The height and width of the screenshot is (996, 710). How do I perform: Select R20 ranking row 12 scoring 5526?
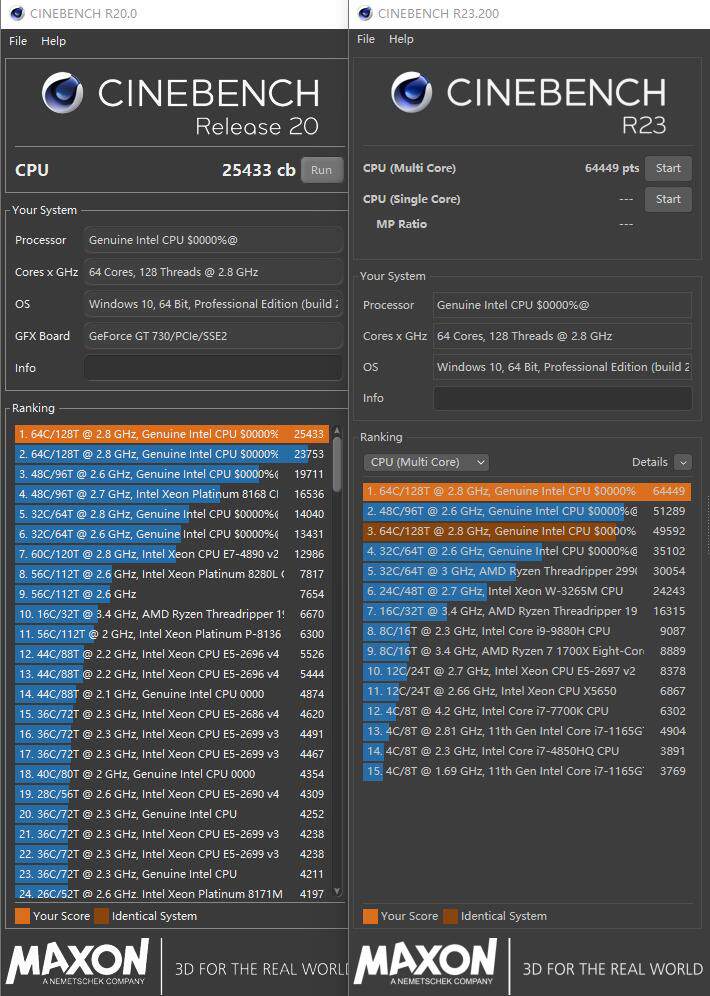pos(172,654)
